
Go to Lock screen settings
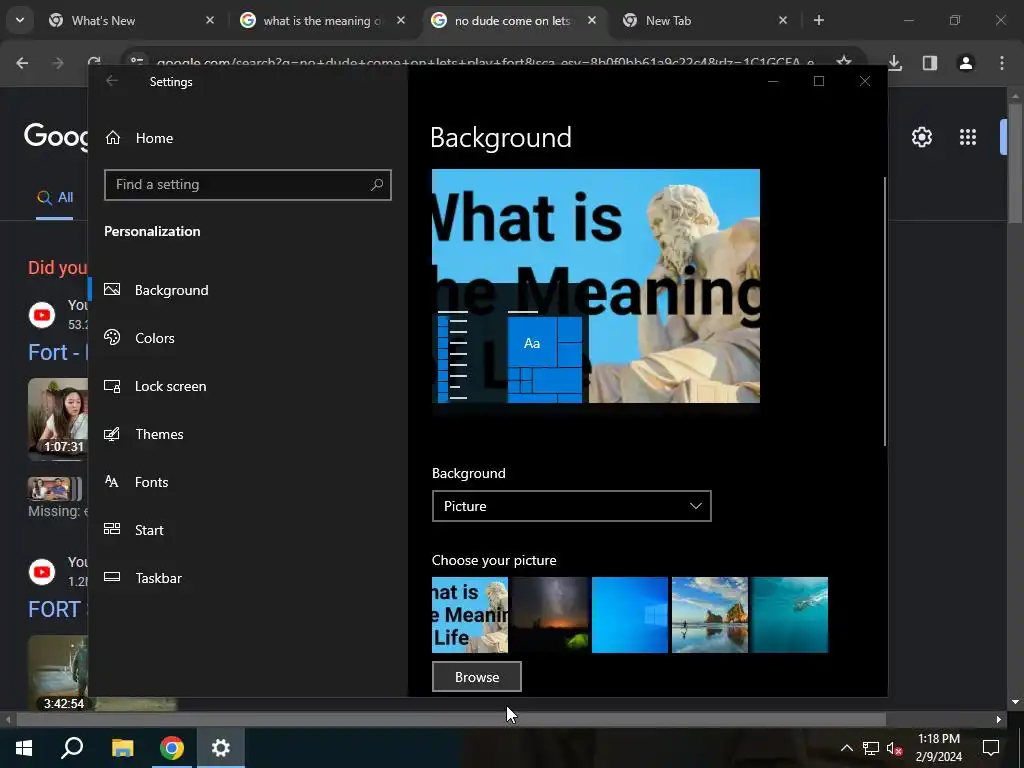(248, 386)
